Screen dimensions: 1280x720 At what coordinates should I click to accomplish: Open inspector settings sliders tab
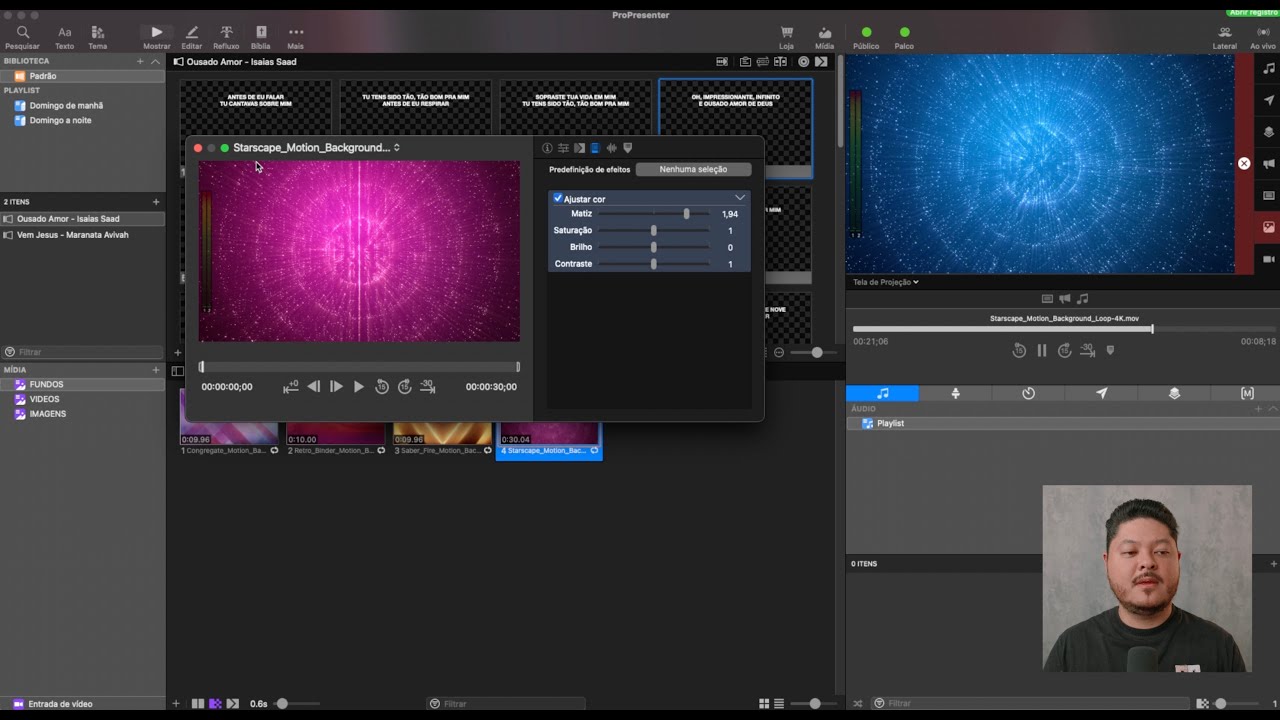pyautogui.click(x=563, y=148)
